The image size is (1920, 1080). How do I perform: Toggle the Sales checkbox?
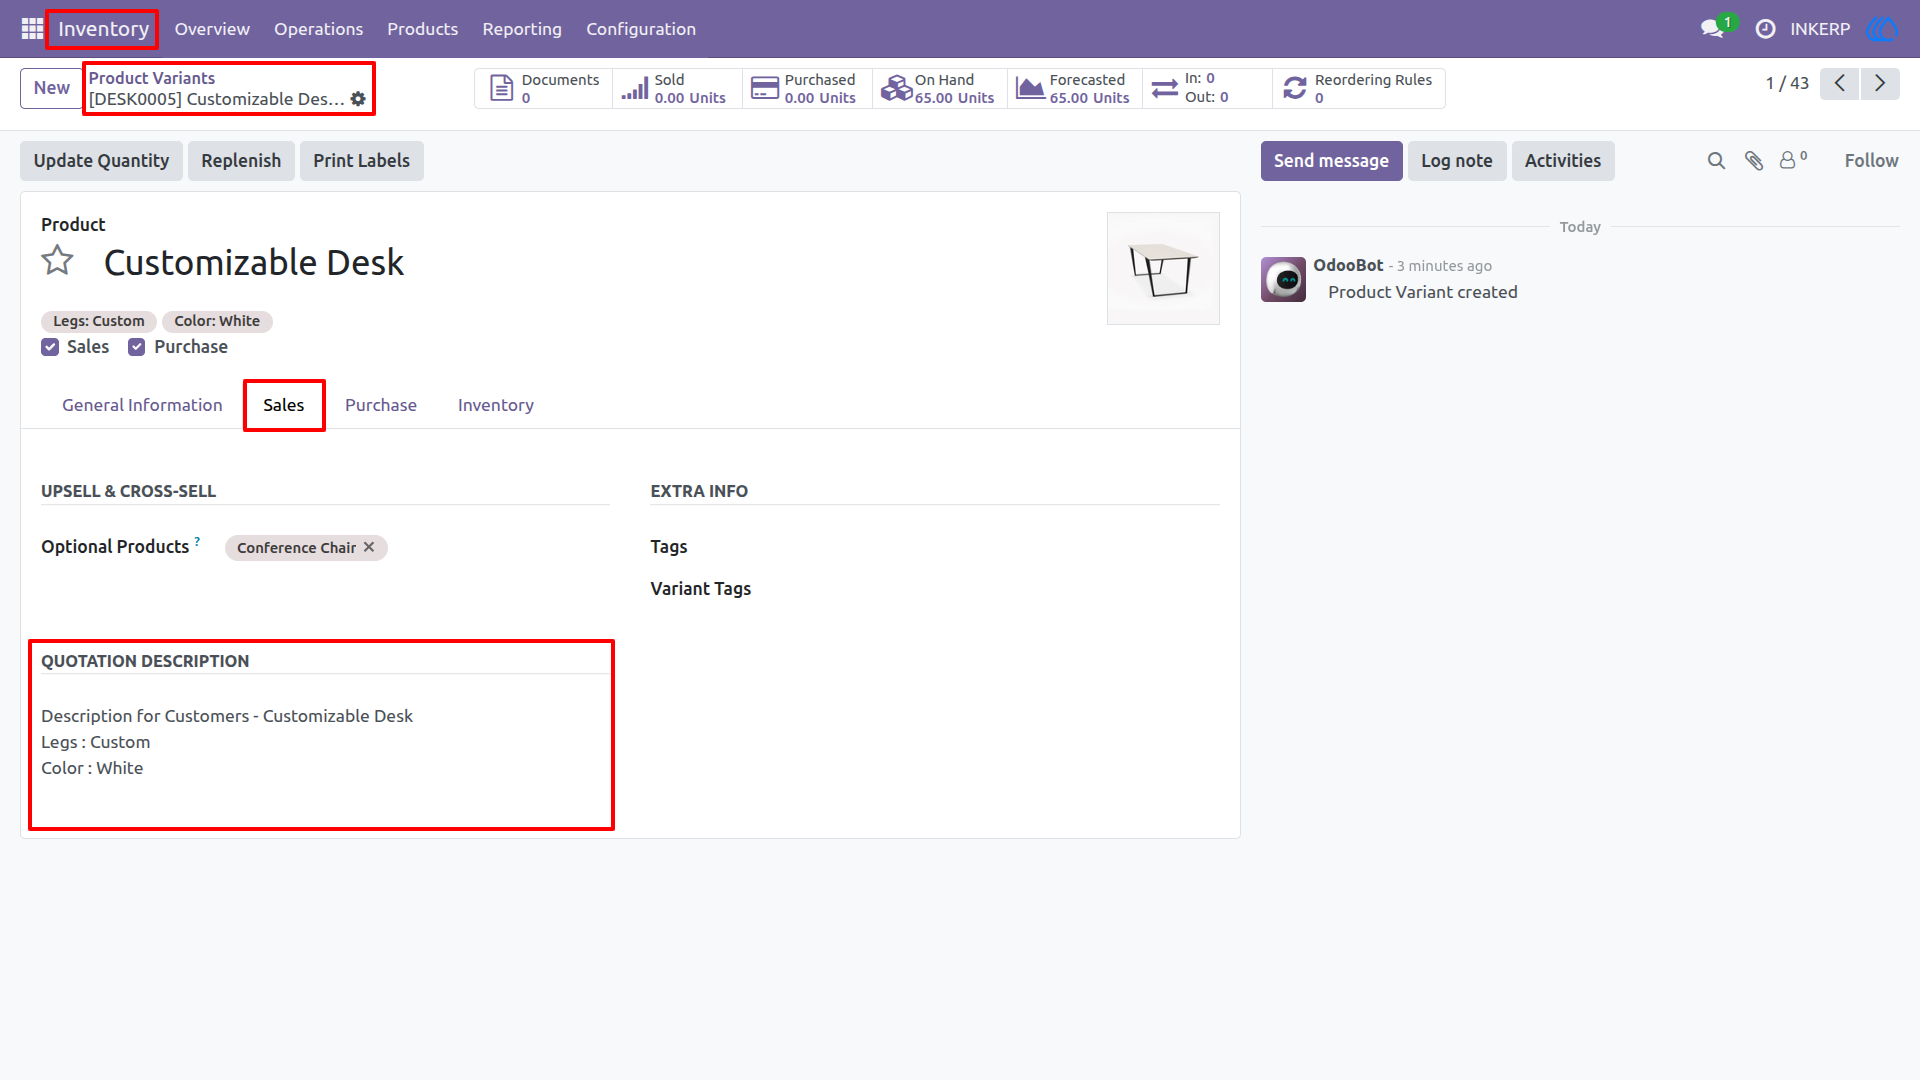[50, 347]
